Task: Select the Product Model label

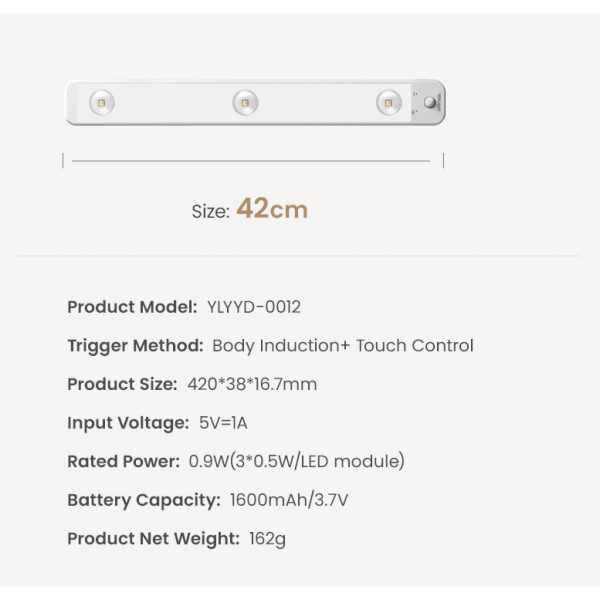Action: click(133, 307)
